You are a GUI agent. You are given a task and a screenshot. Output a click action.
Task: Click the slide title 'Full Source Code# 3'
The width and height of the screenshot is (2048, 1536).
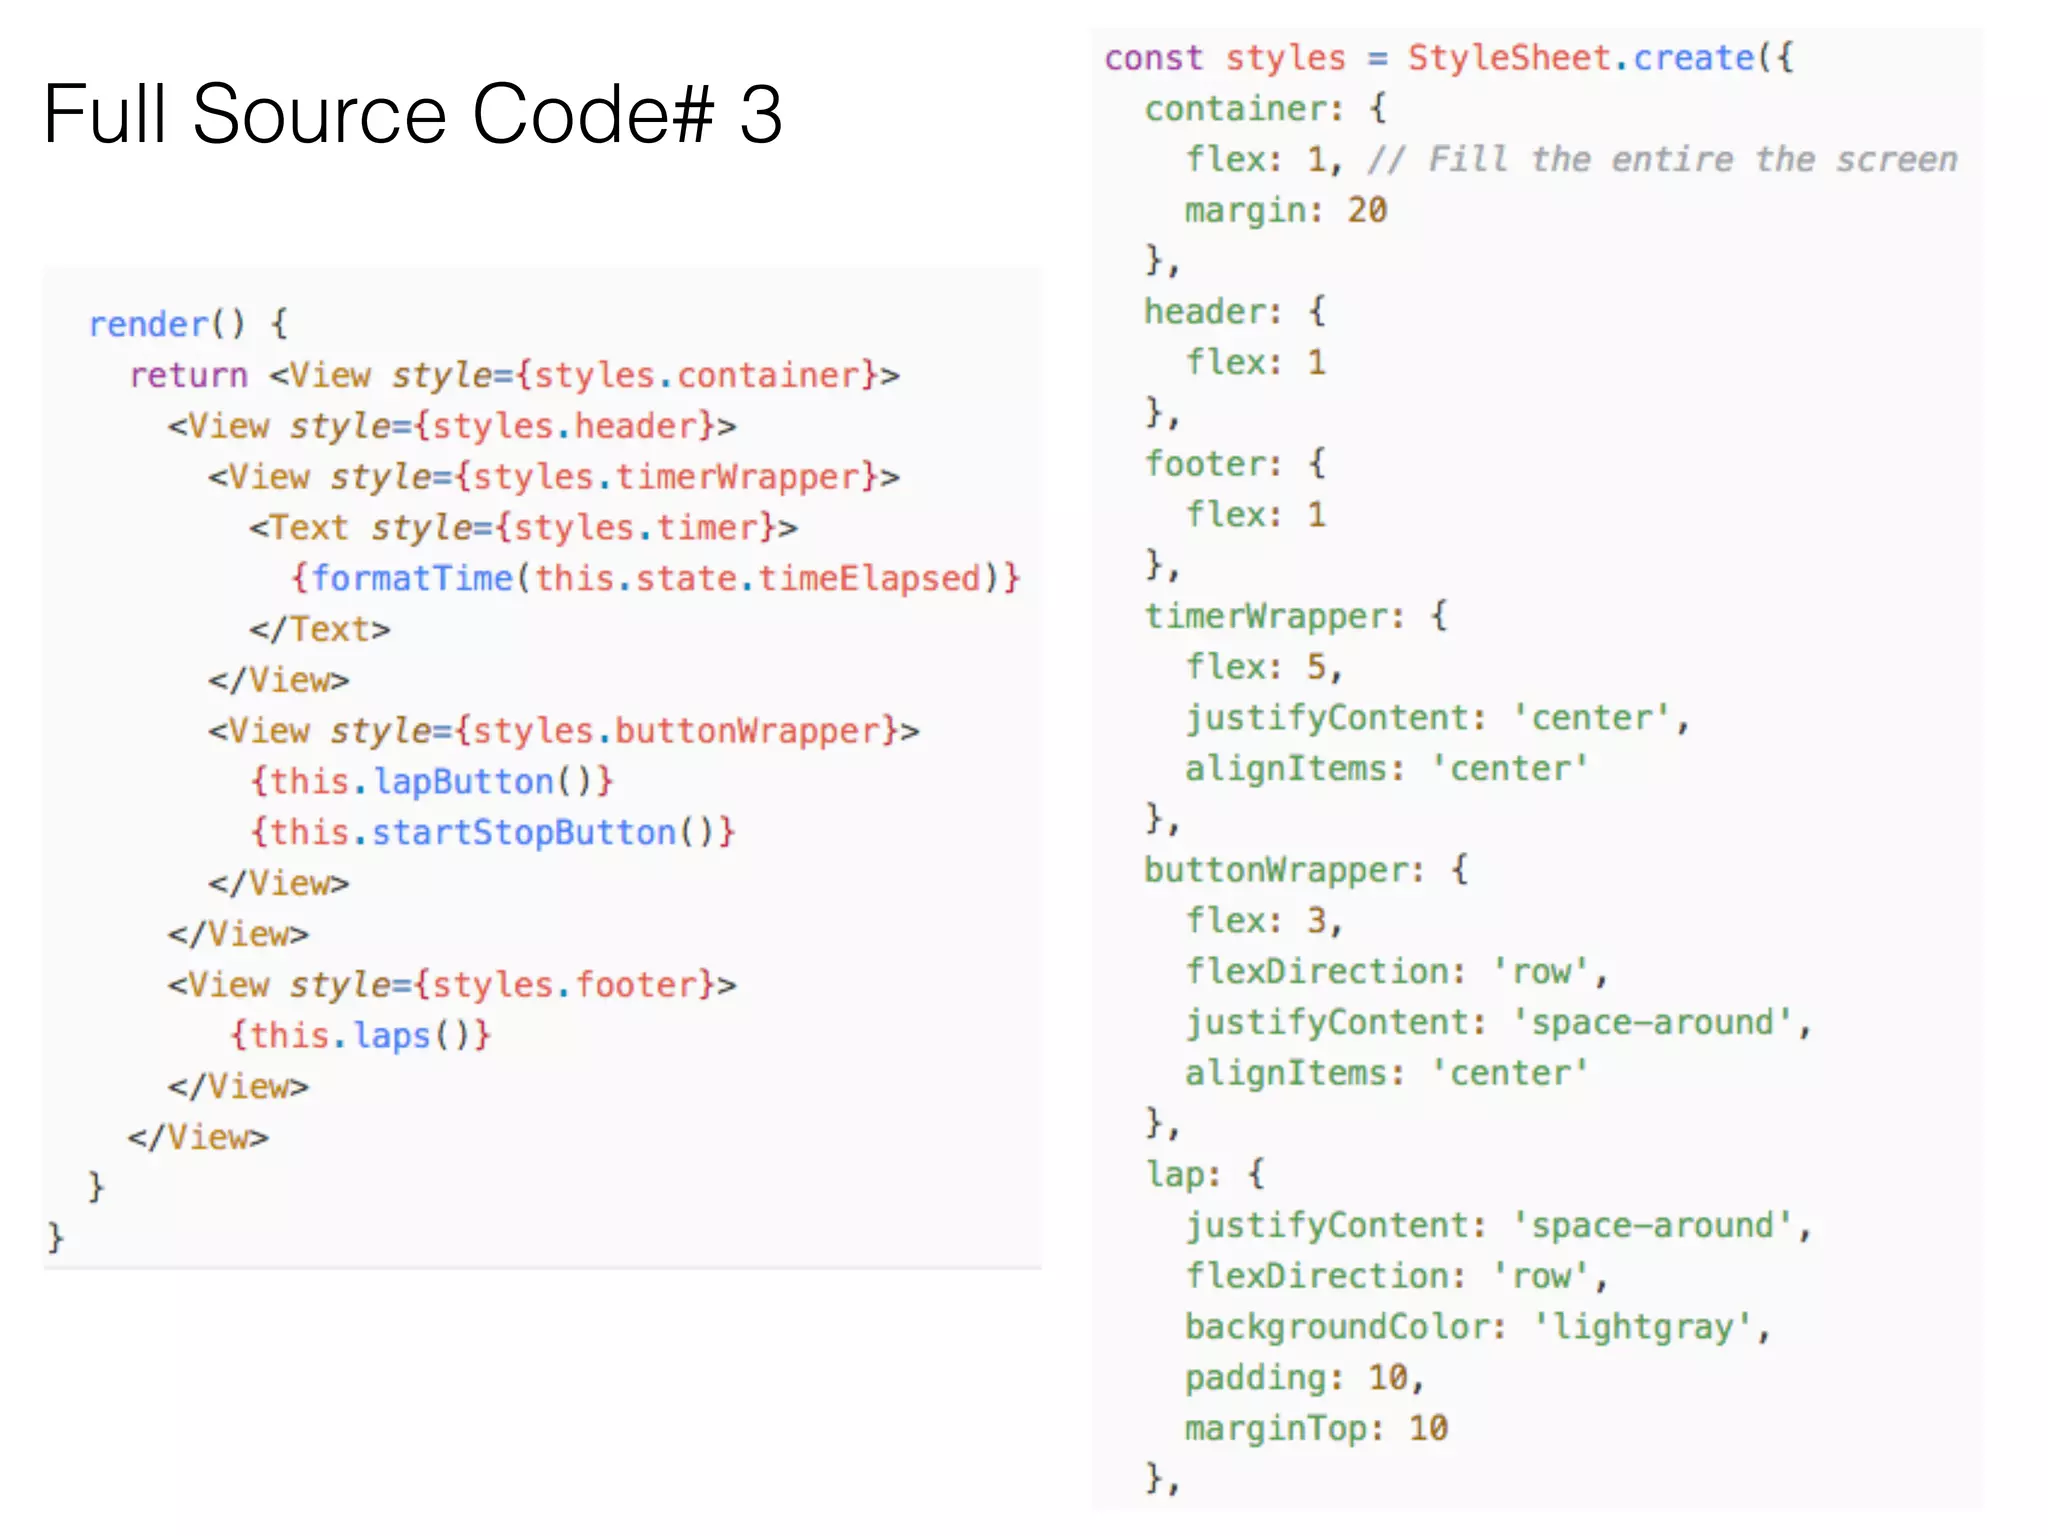click(x=412, y=114)
